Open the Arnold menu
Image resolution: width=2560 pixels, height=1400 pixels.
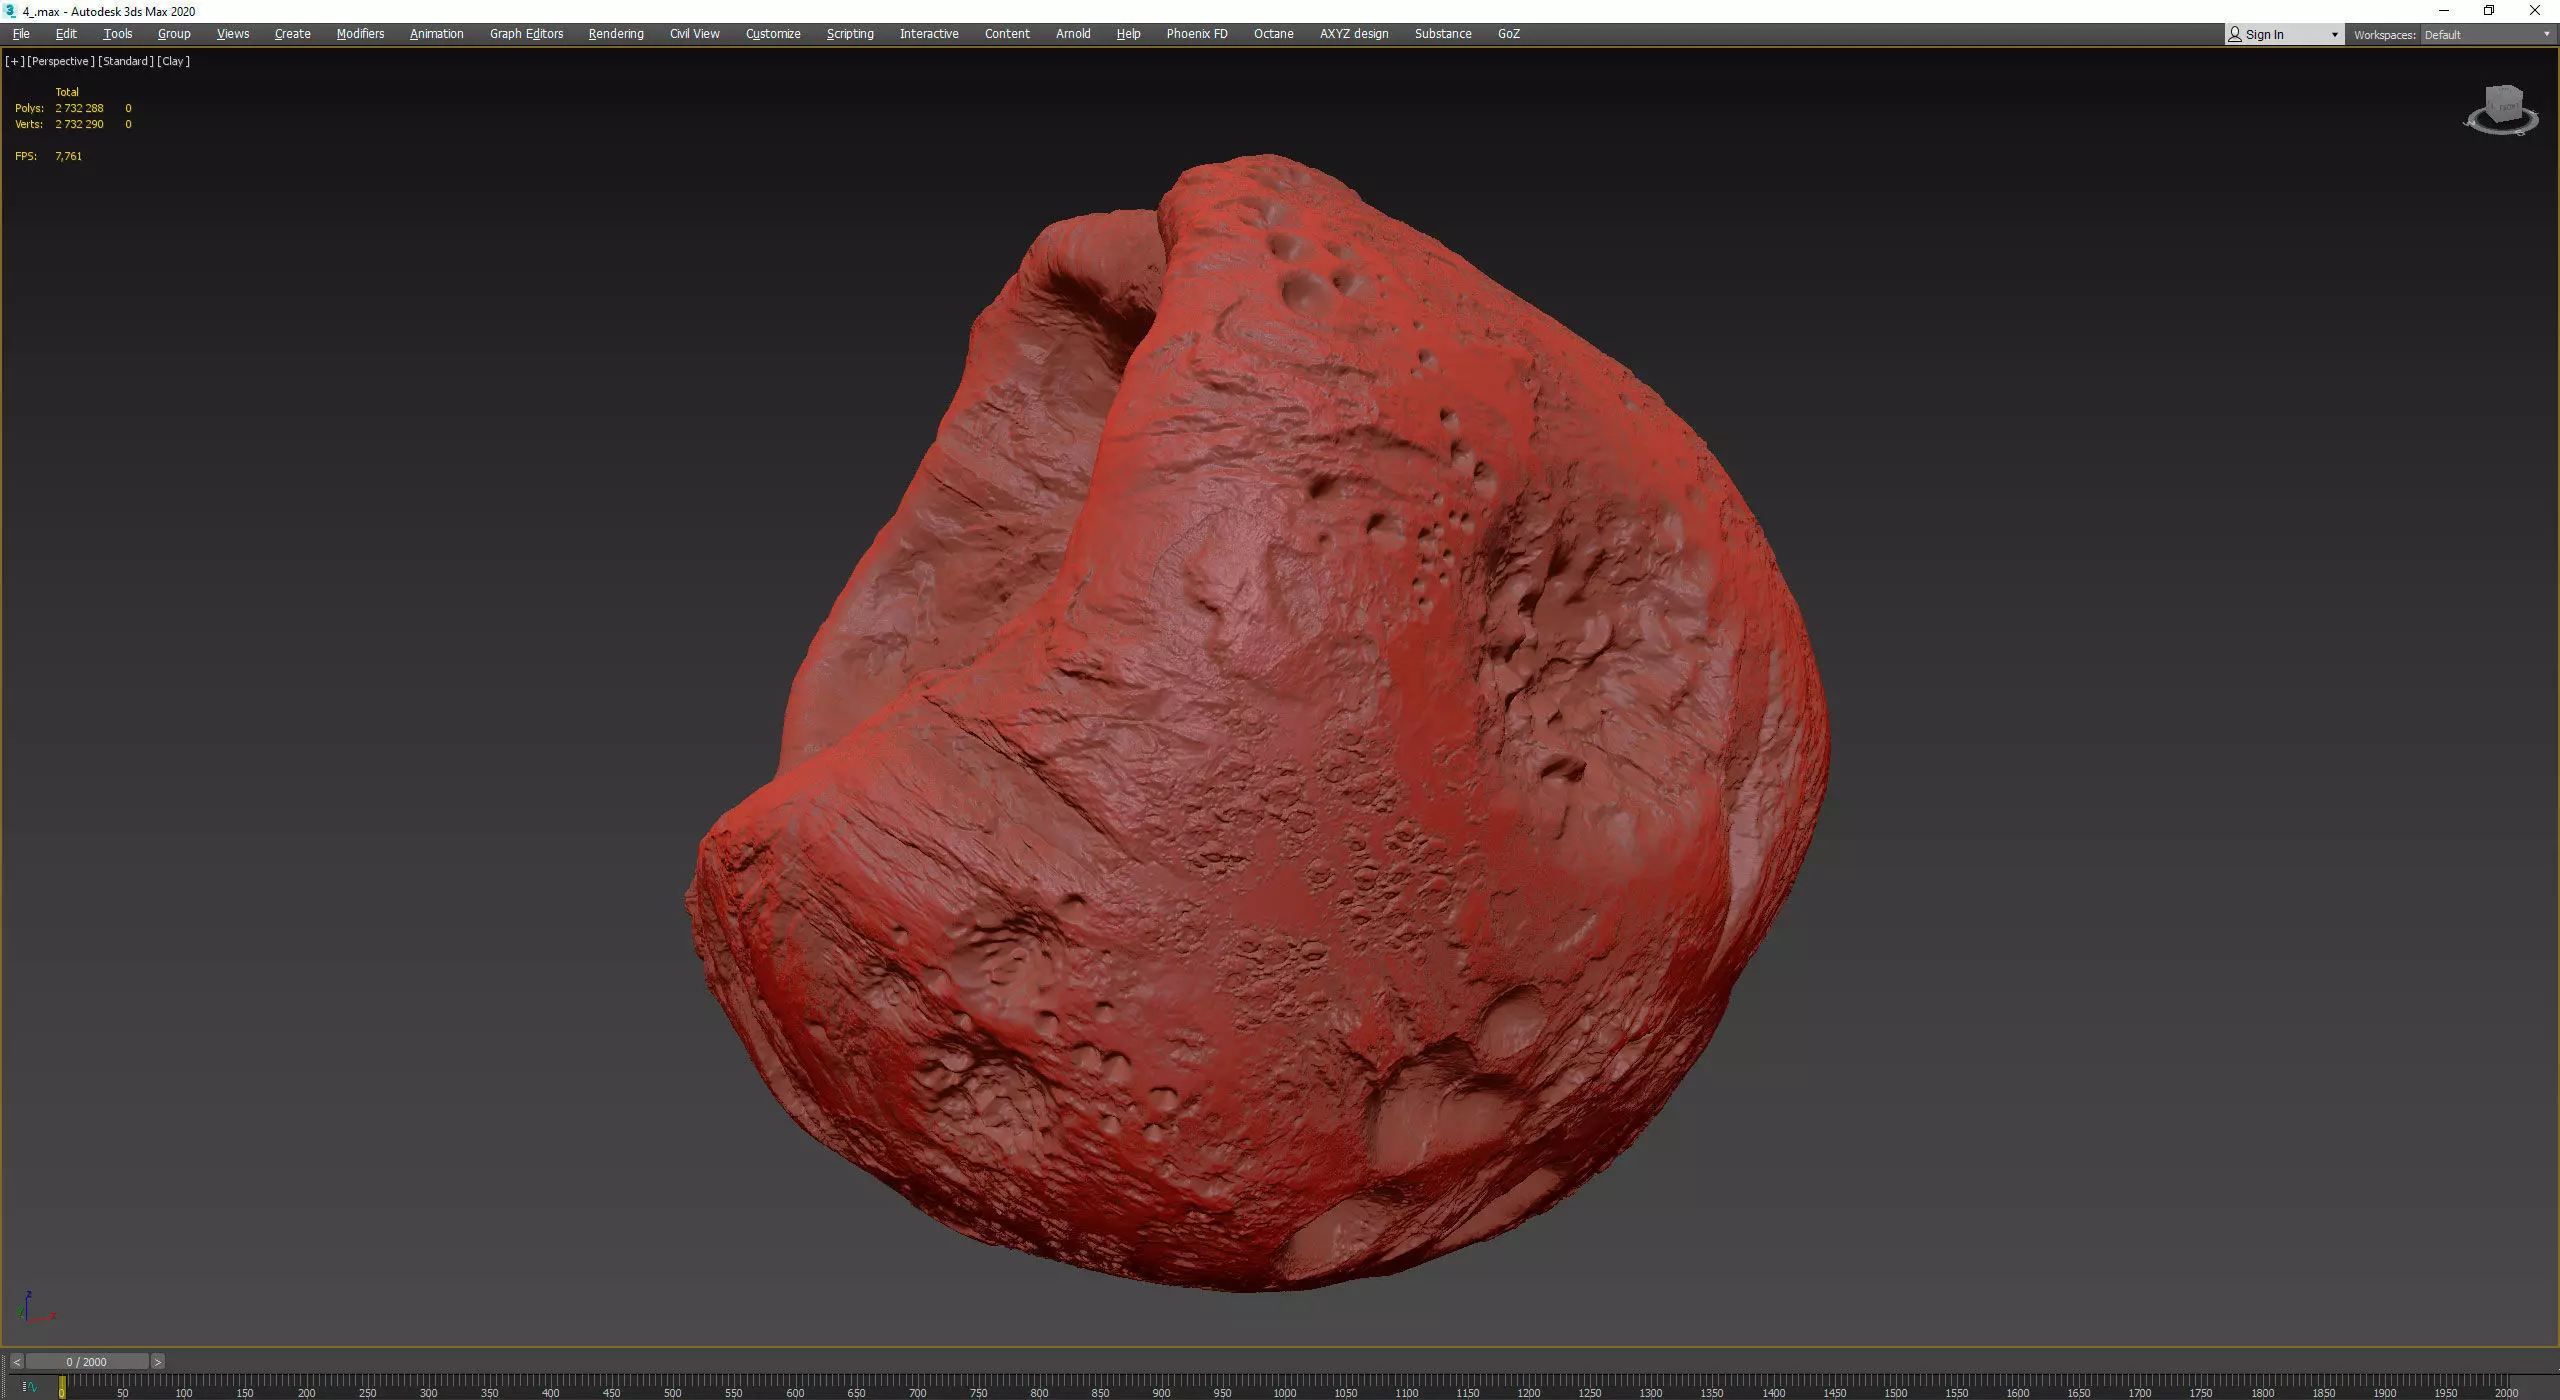click(x=1073, y=34)
